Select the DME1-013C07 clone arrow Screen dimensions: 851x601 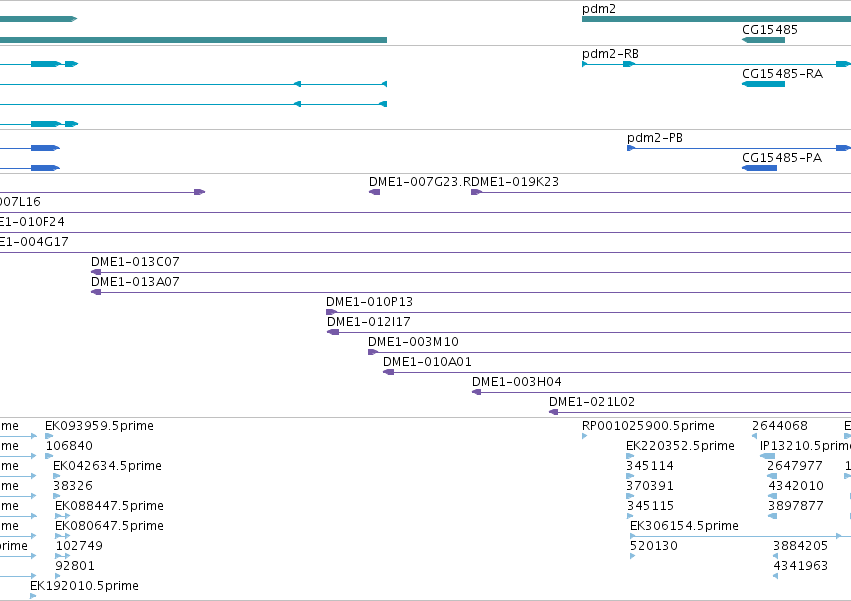point(96,272)
